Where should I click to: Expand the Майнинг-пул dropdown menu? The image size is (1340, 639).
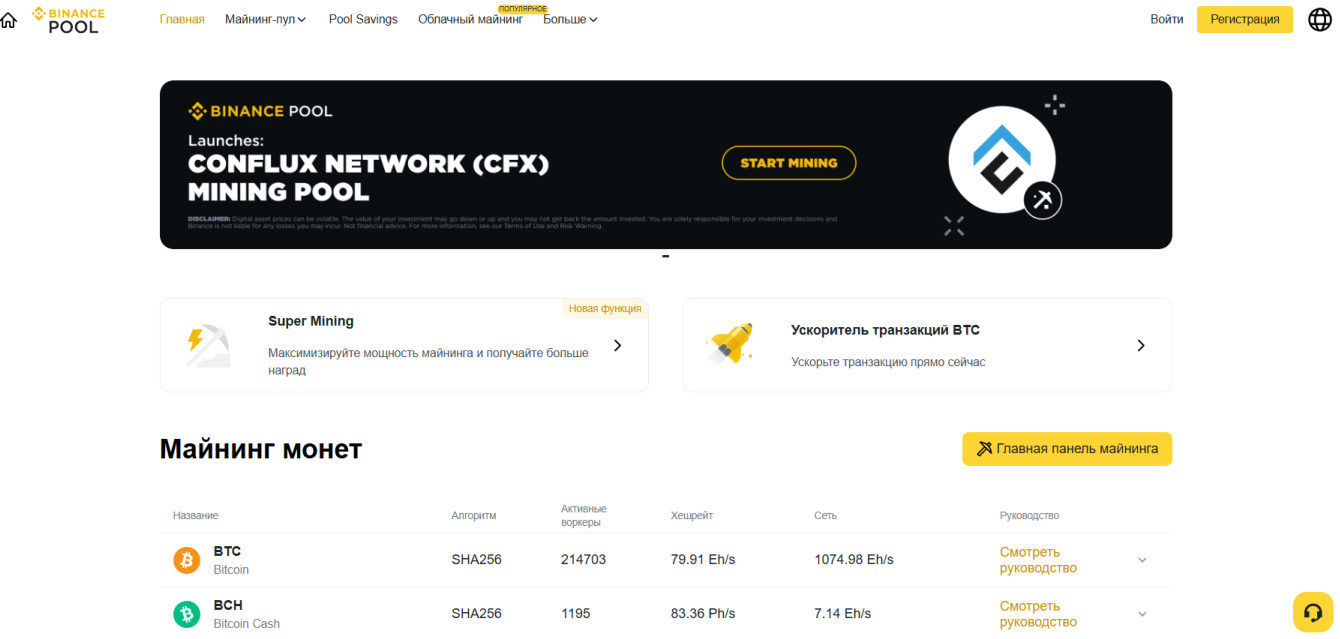coord(265,19)
